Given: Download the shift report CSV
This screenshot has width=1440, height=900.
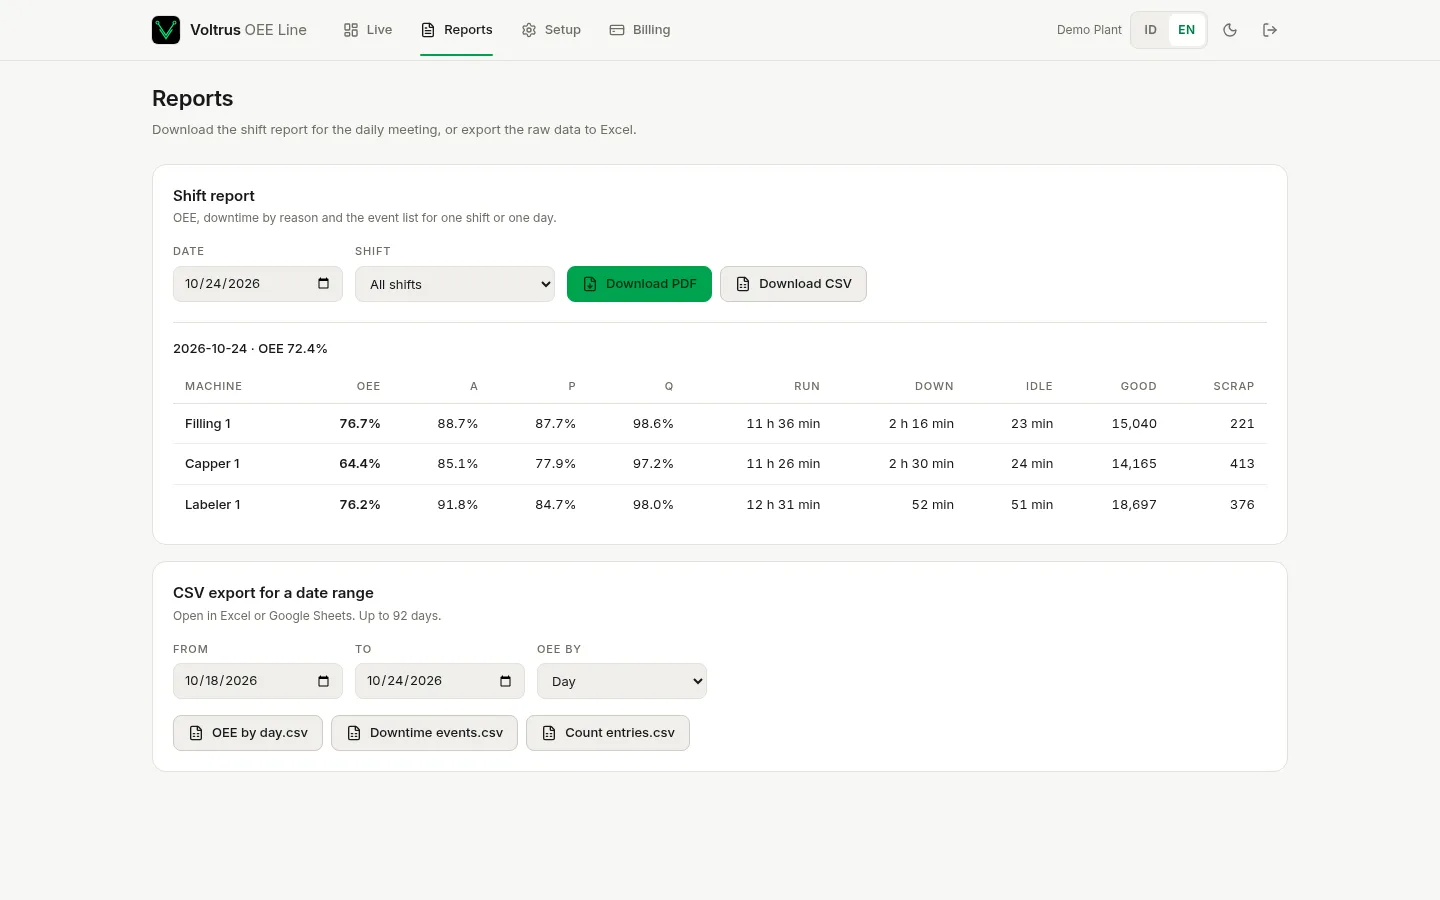Looking at the screenshot, I should 793,284.
